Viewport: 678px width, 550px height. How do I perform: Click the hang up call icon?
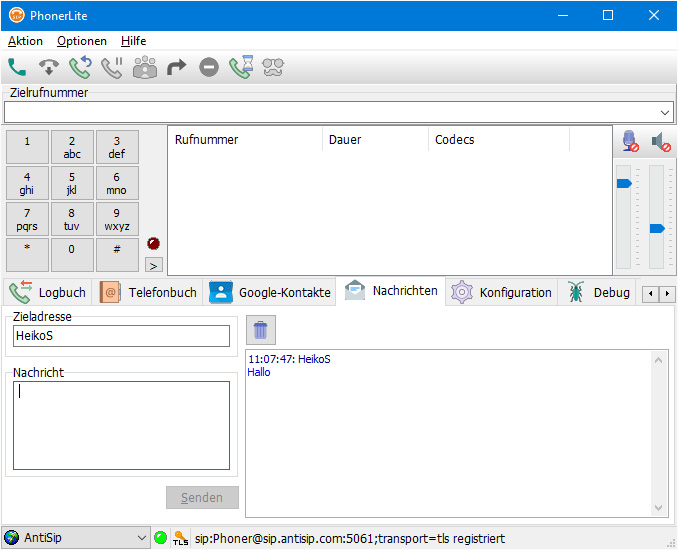[48, 68]
